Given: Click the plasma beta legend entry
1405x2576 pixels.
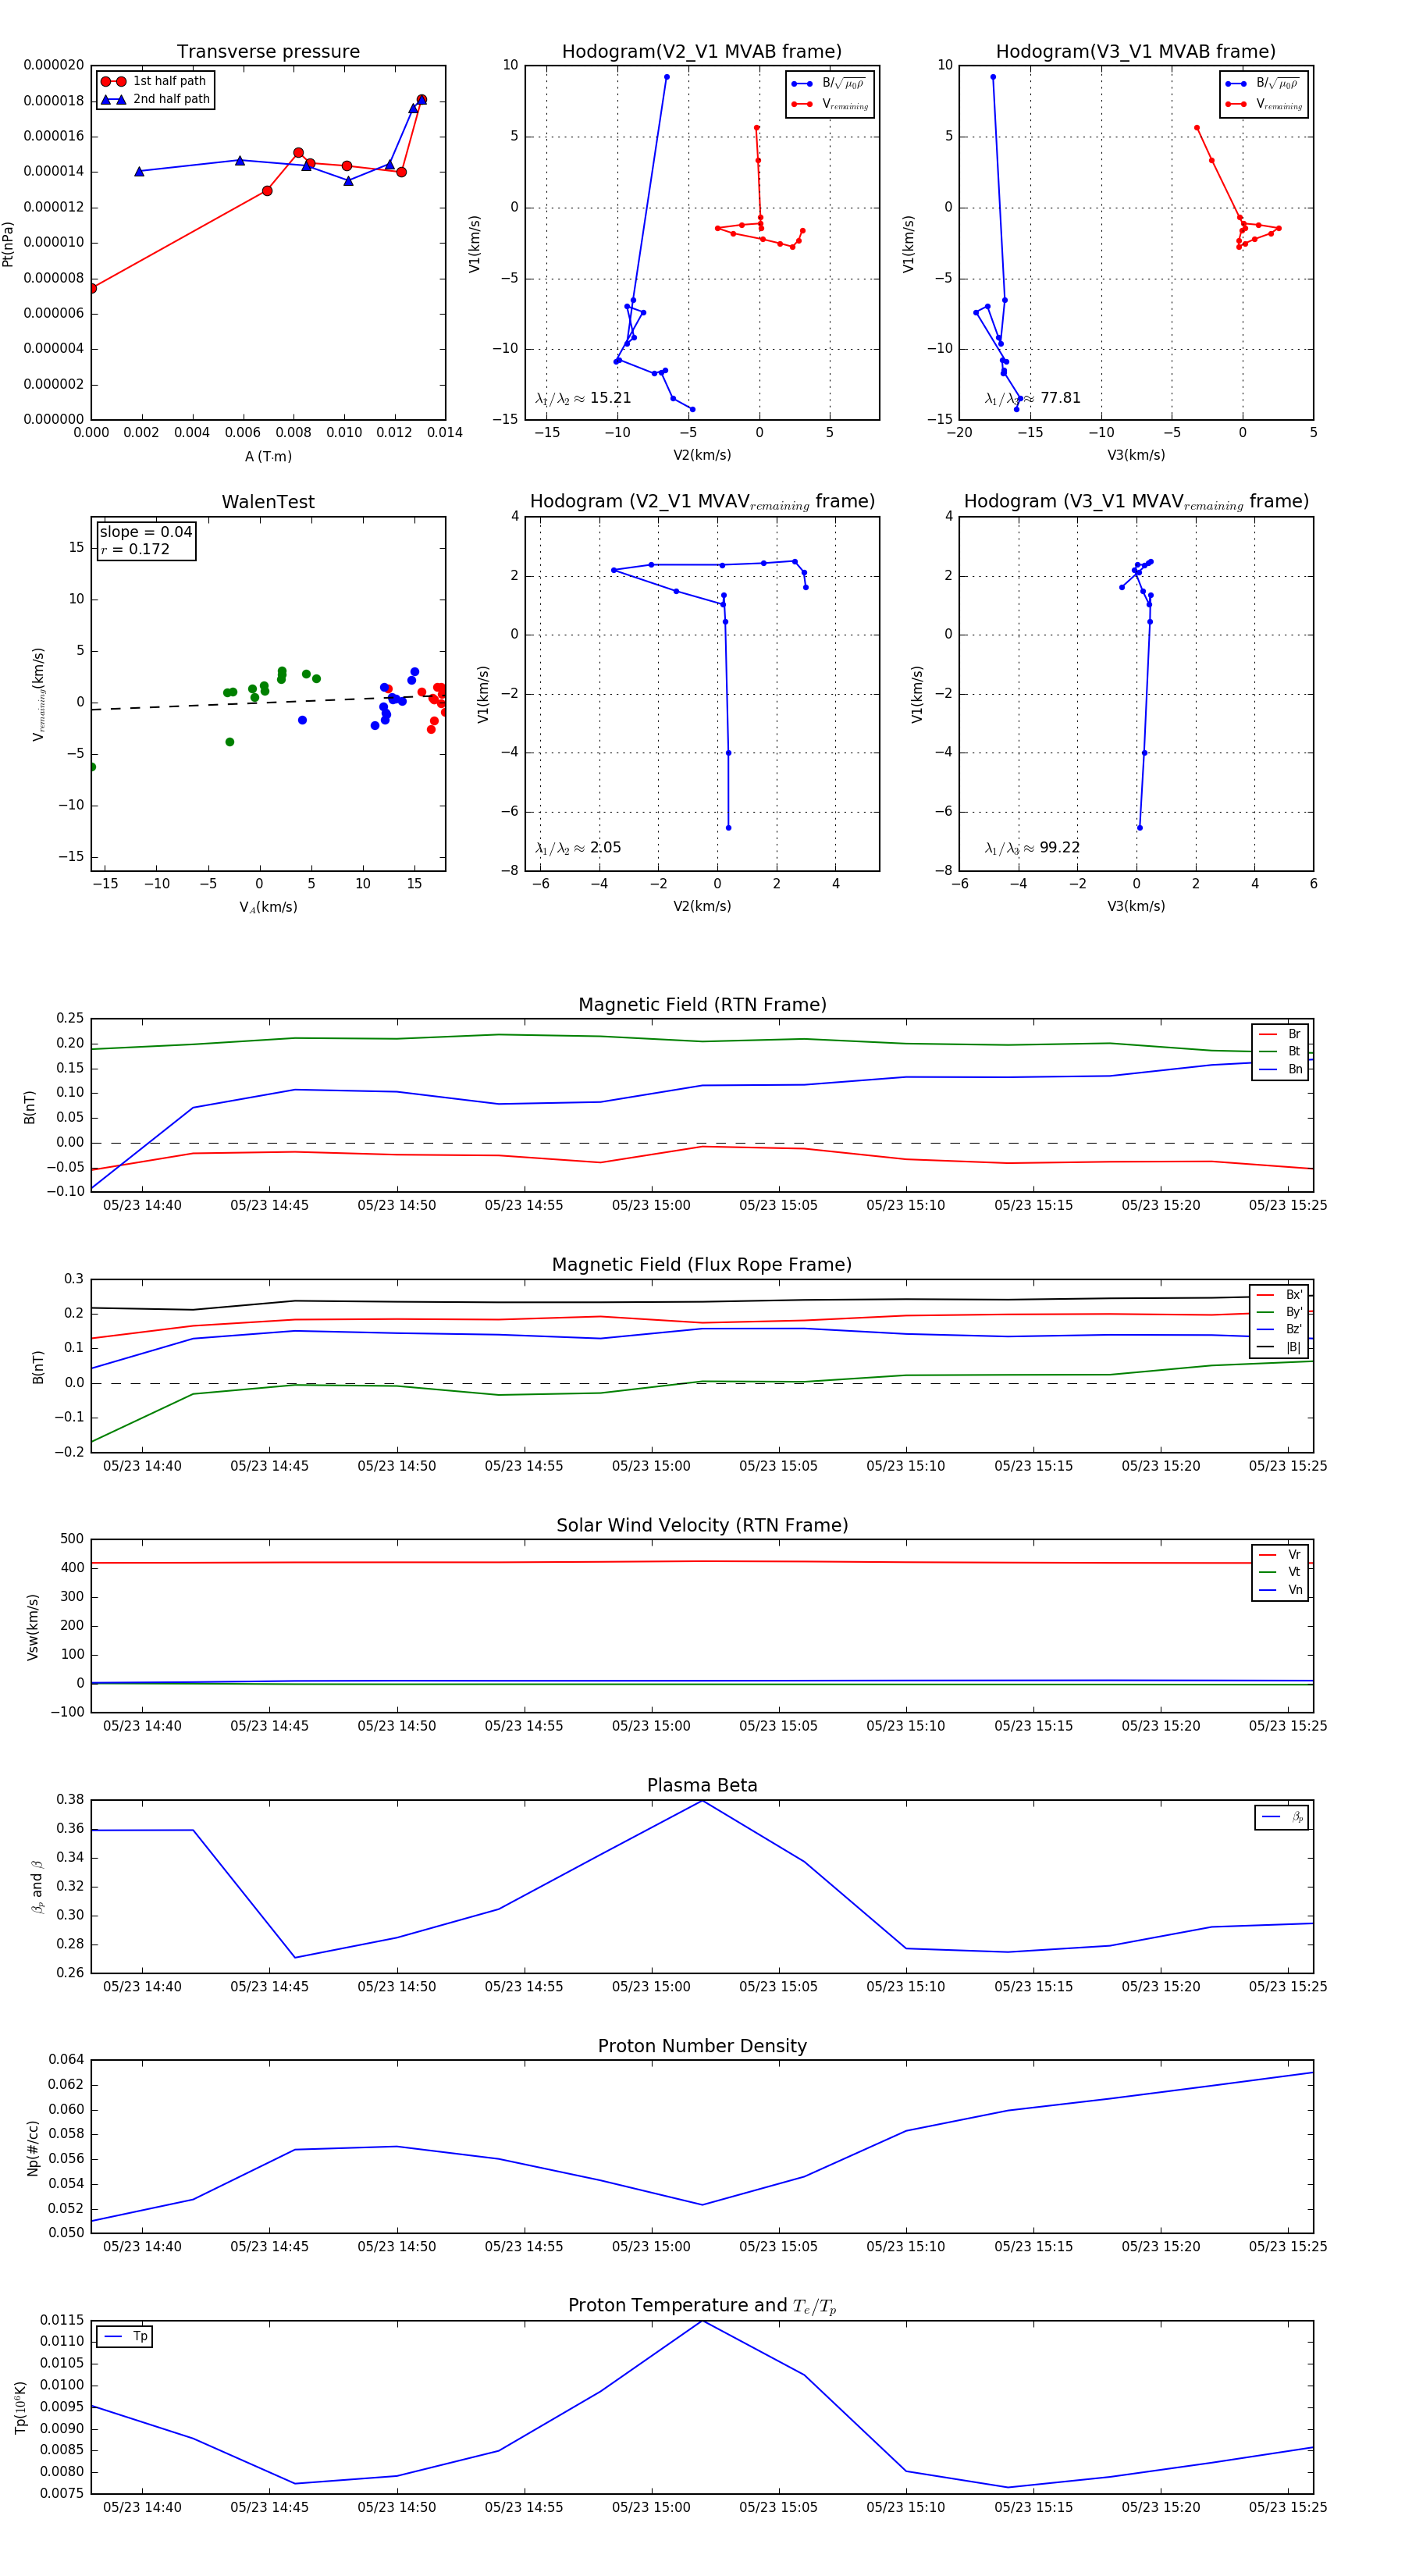Looking at the screenshot, I should 1282,1817.
